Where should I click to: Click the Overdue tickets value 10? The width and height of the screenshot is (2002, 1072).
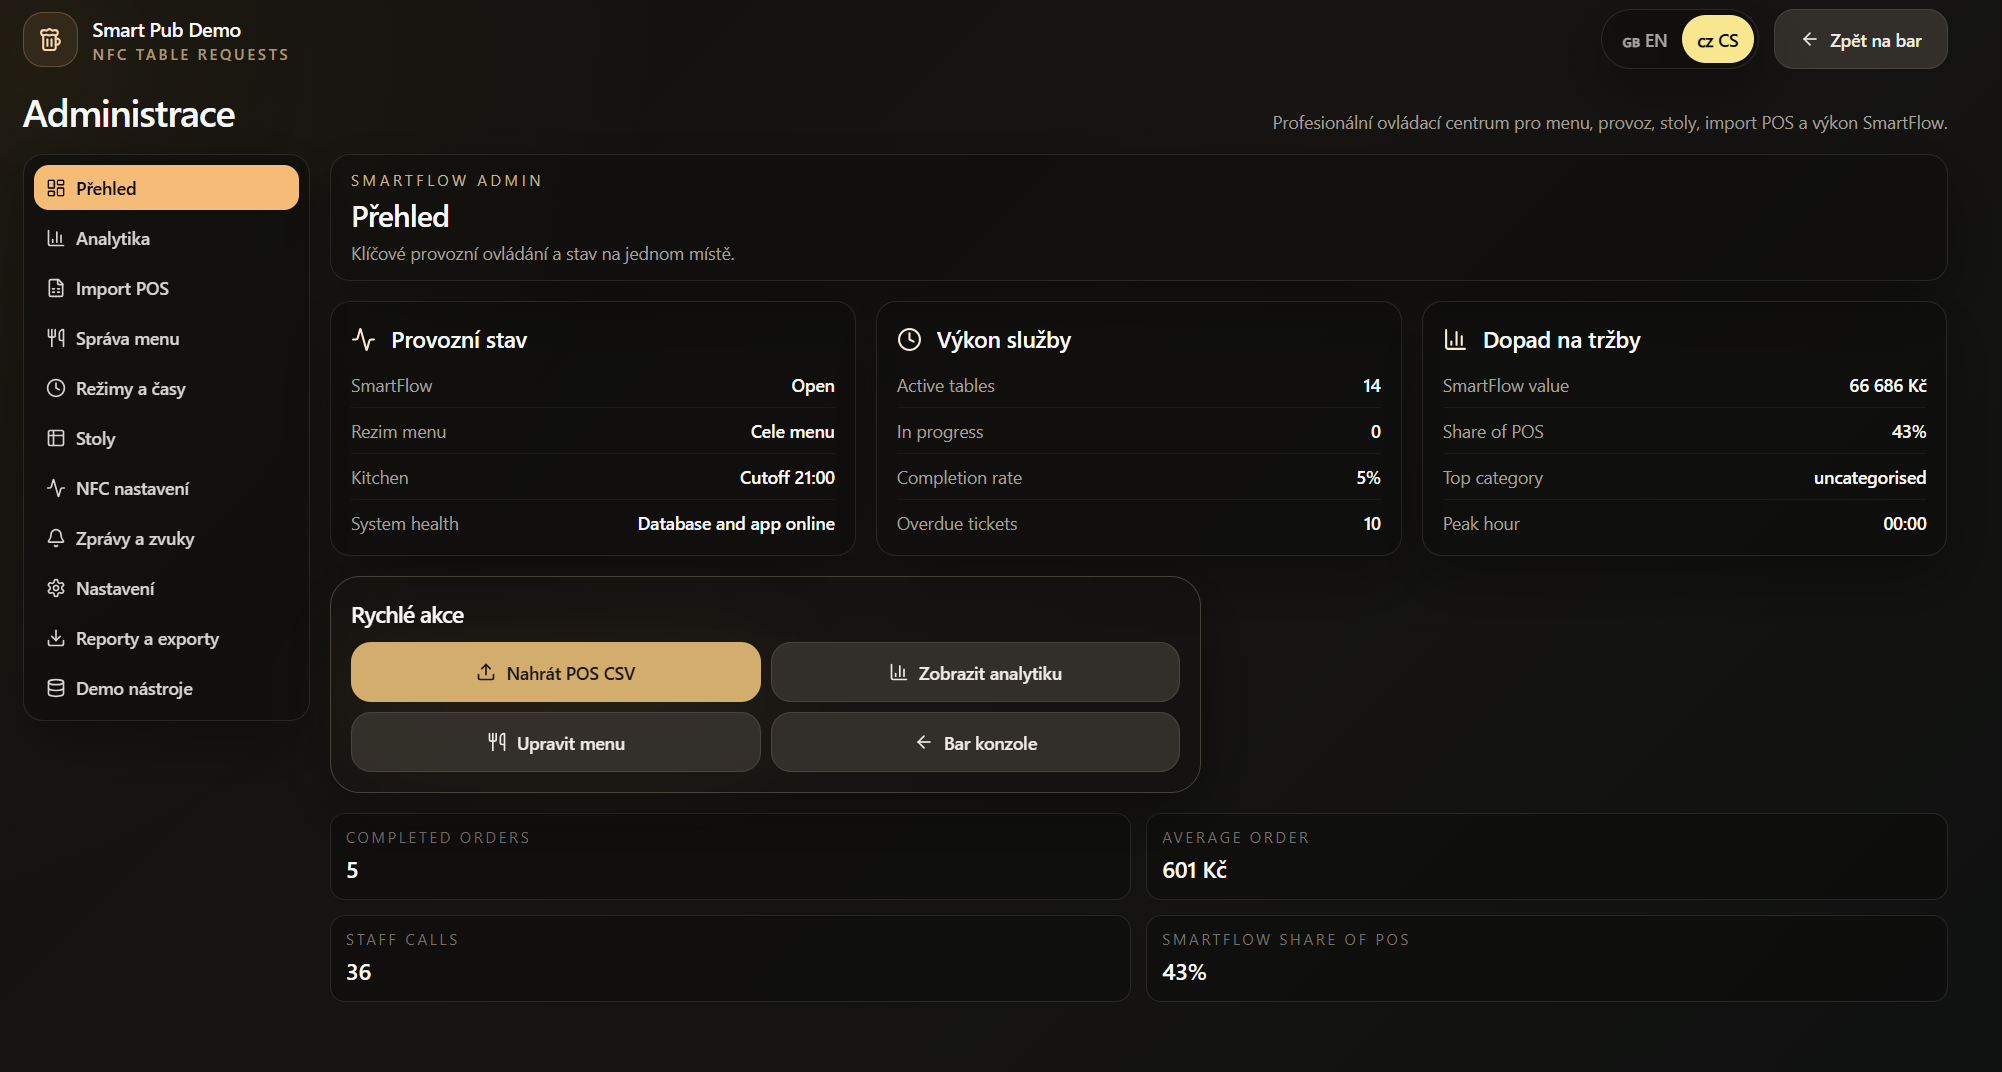pyautogui.click(x=1372, y=524)
